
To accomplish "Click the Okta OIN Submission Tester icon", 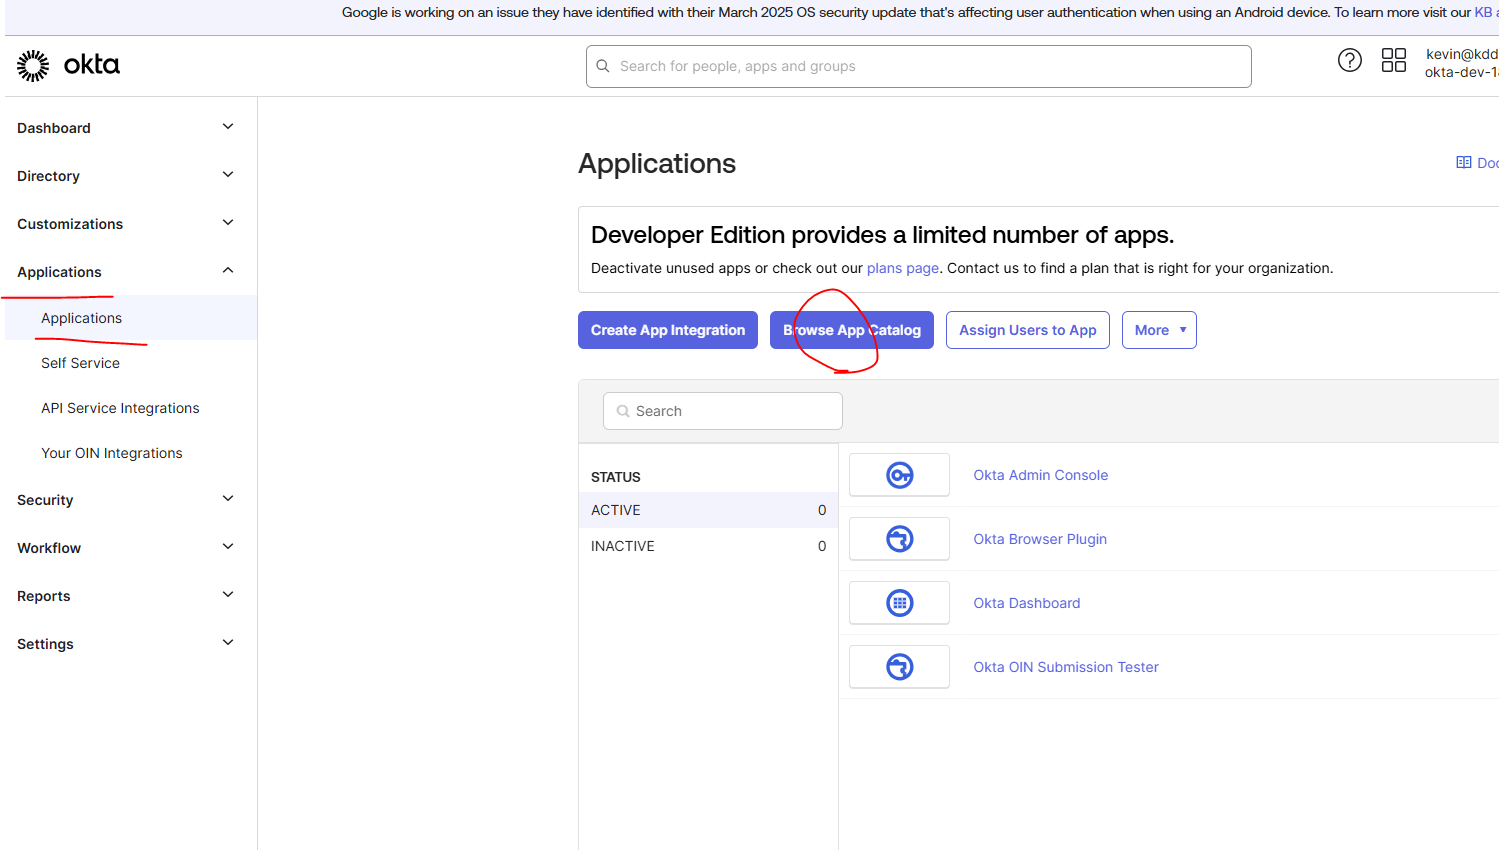I will pyautogui.click(x=899, y=667).
